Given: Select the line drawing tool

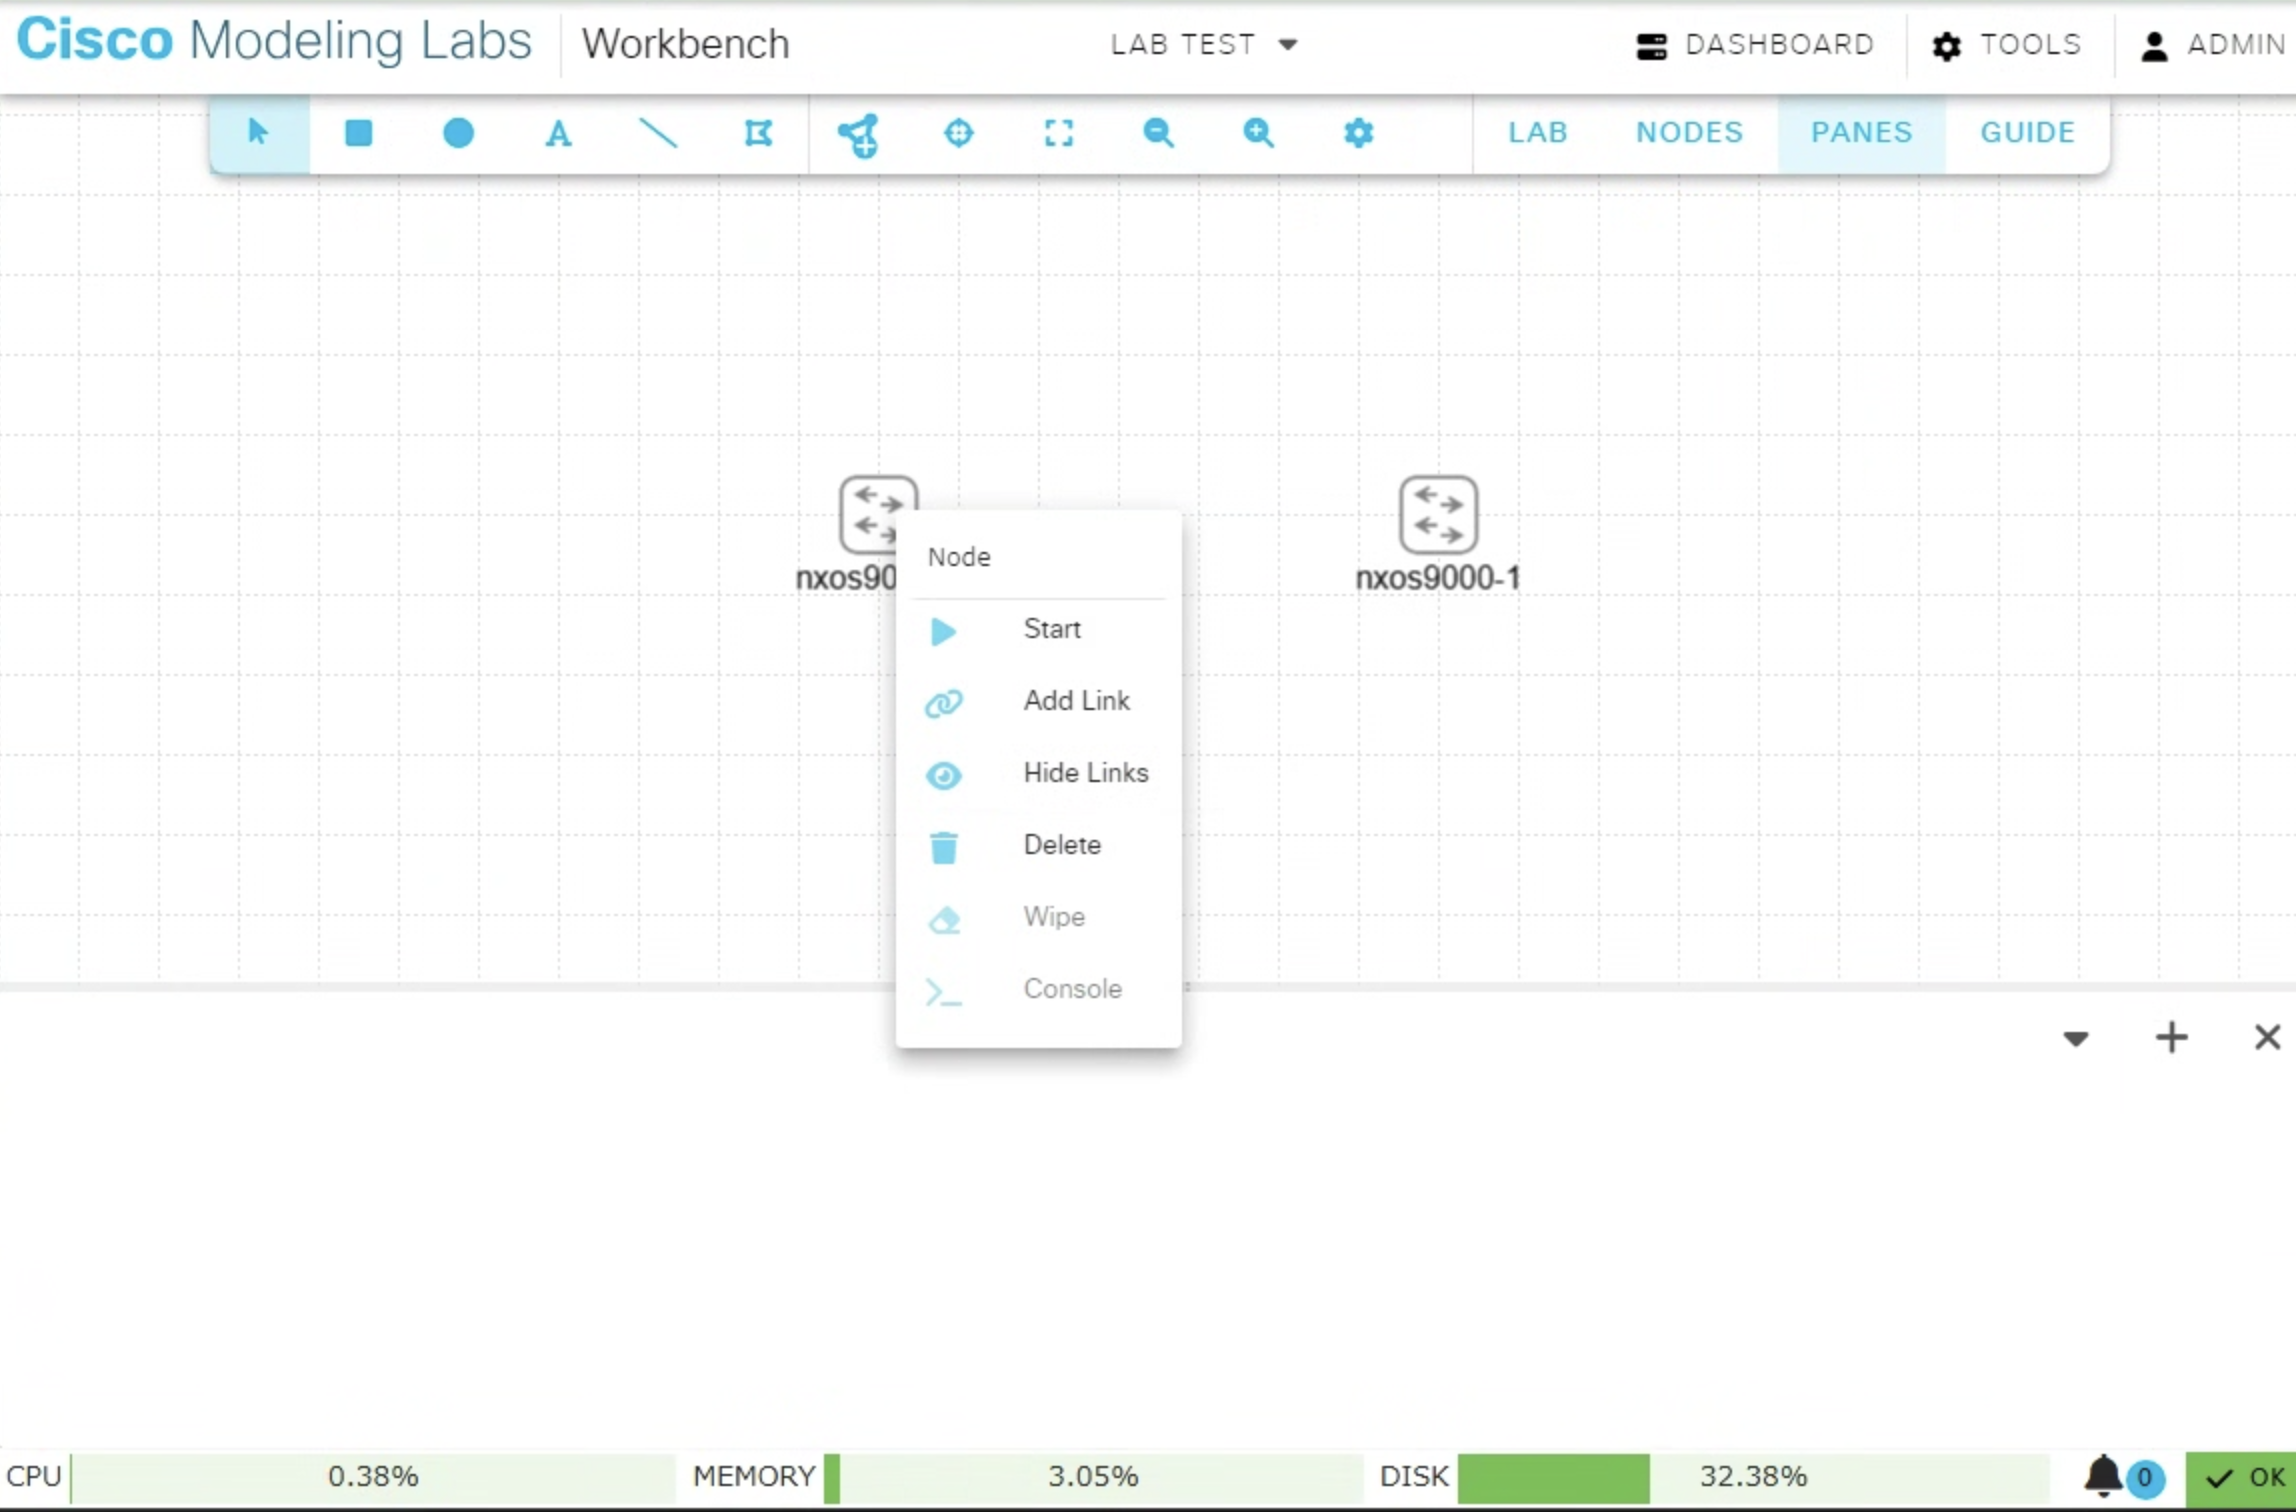Looking at the screenshot, I should (658, 133).
